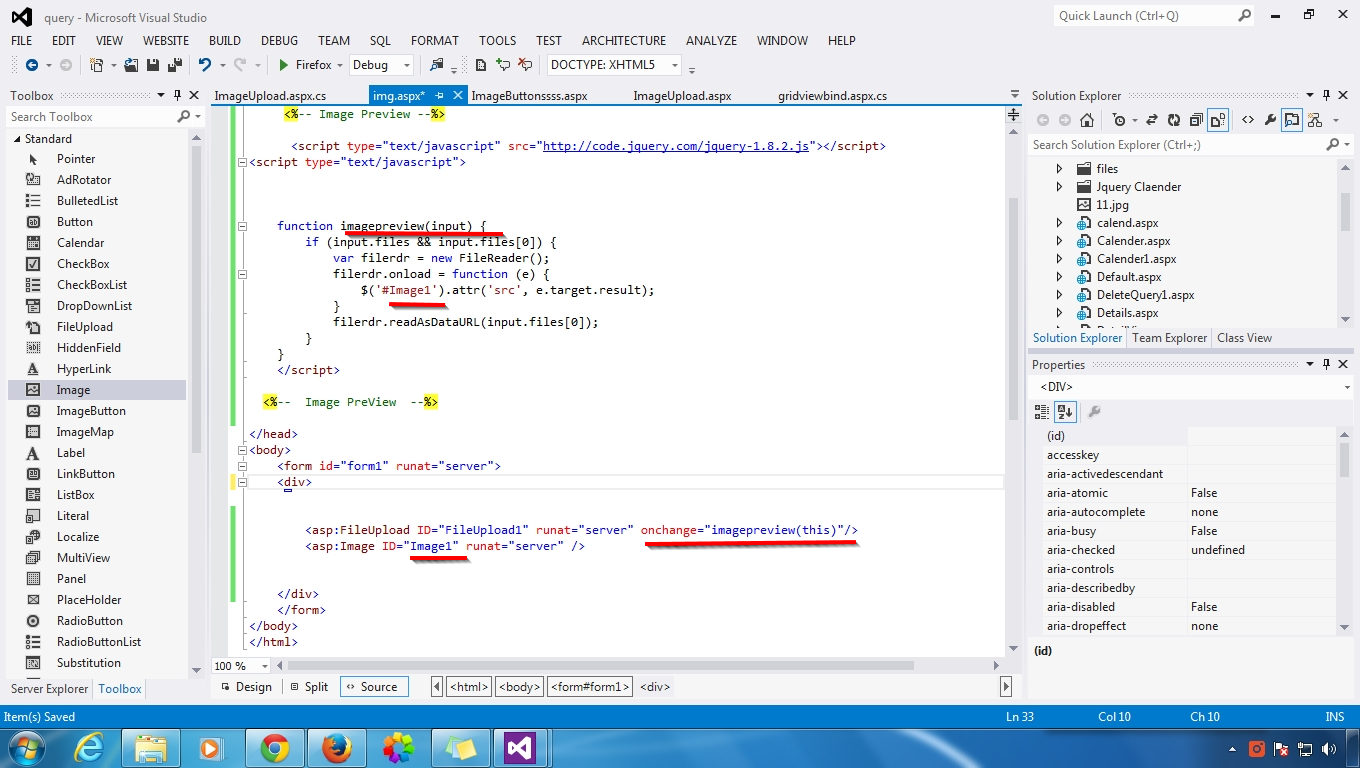Toggle Preview Selected Items in Solution Explorer
The image size is (1360, 768).
[x=1292, y=120]
